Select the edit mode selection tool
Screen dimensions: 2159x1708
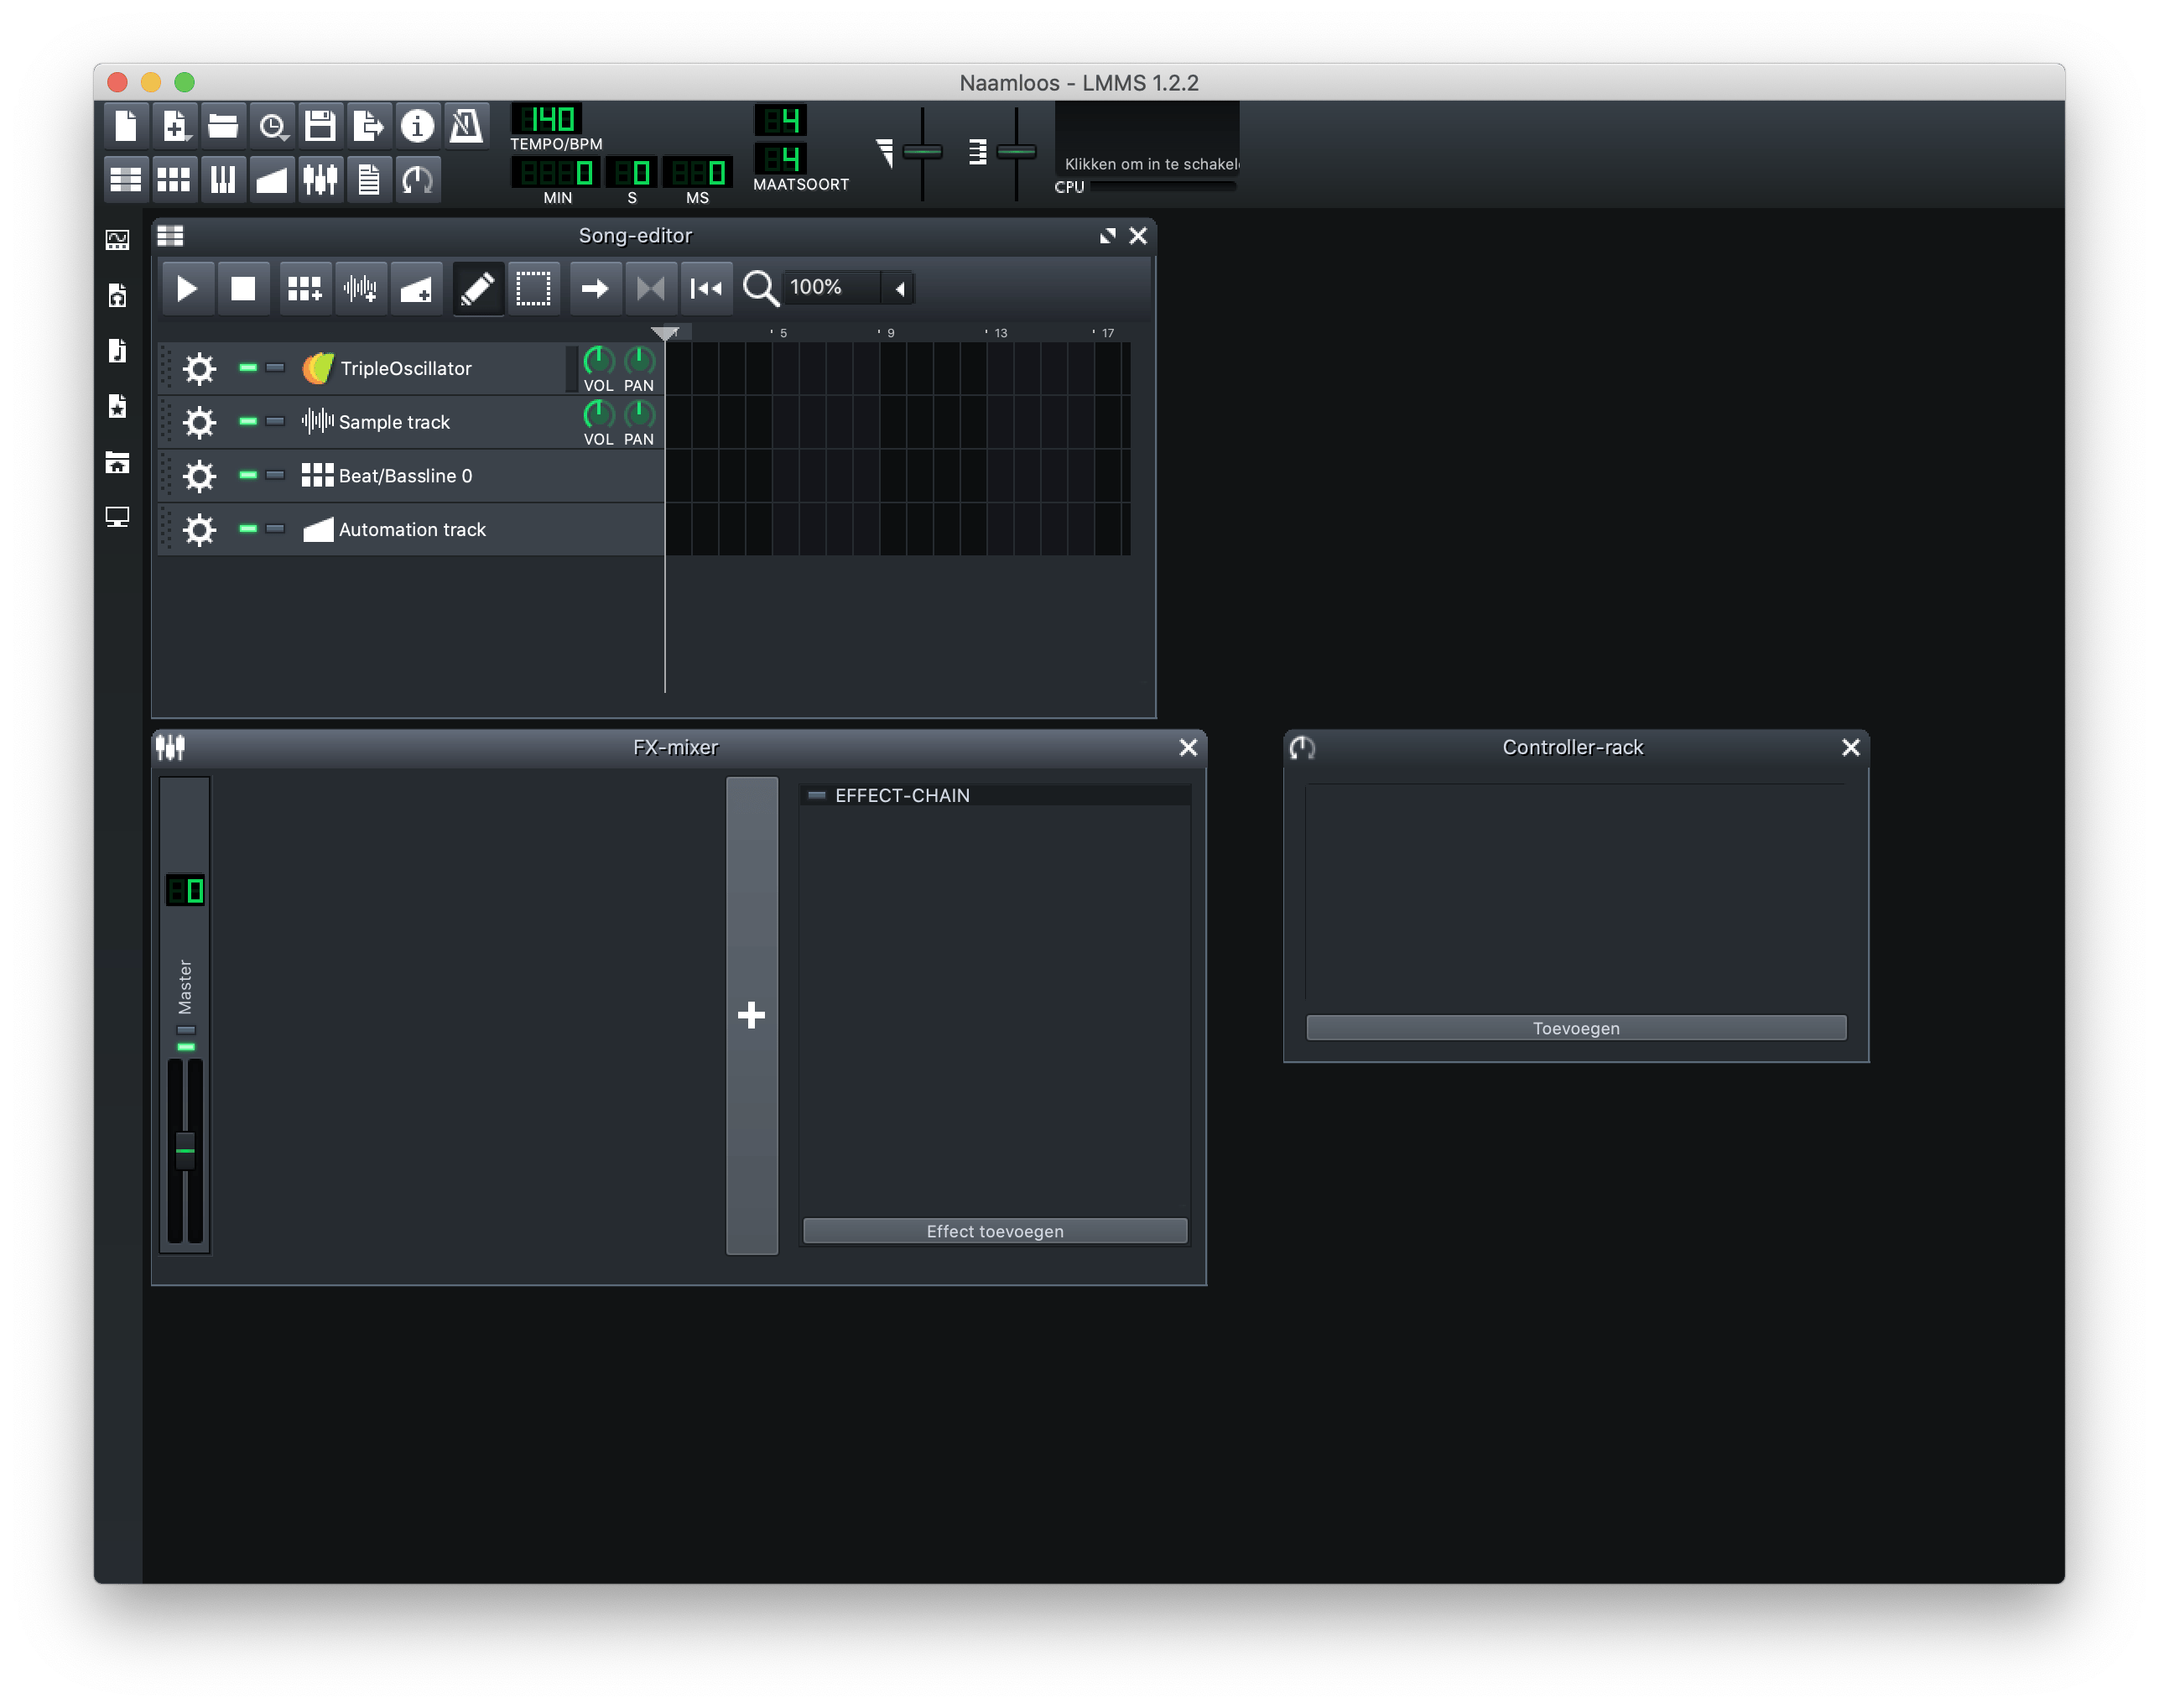(x=533, y=289)
